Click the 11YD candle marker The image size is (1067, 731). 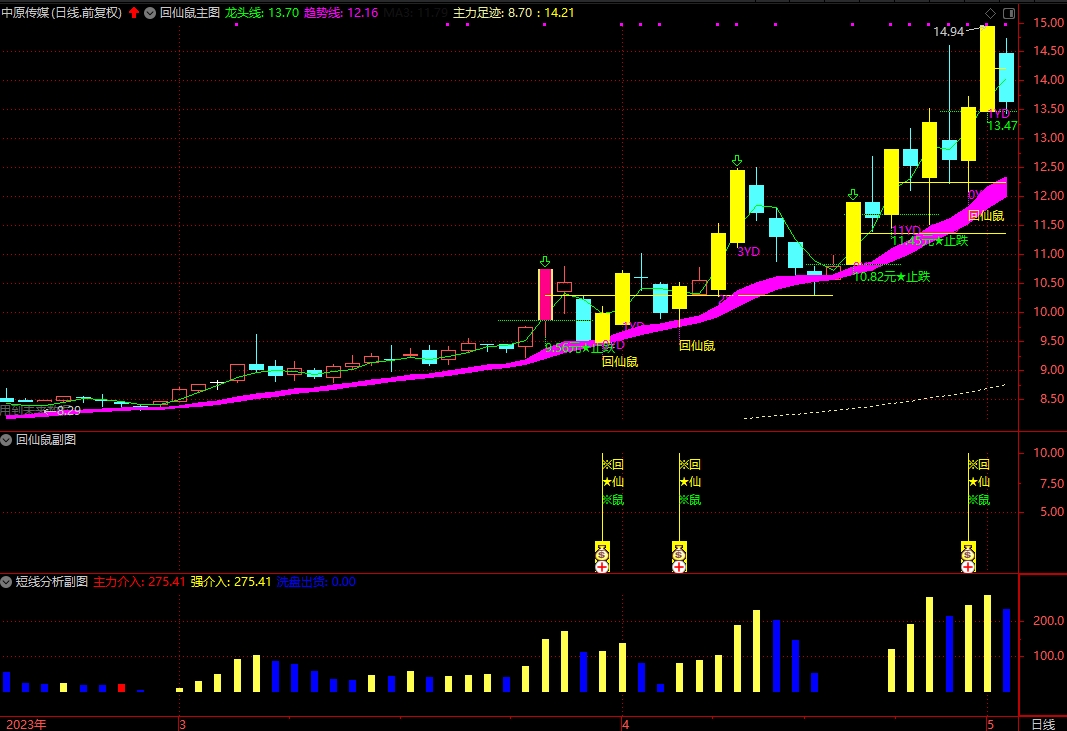[x=906, y=230]
